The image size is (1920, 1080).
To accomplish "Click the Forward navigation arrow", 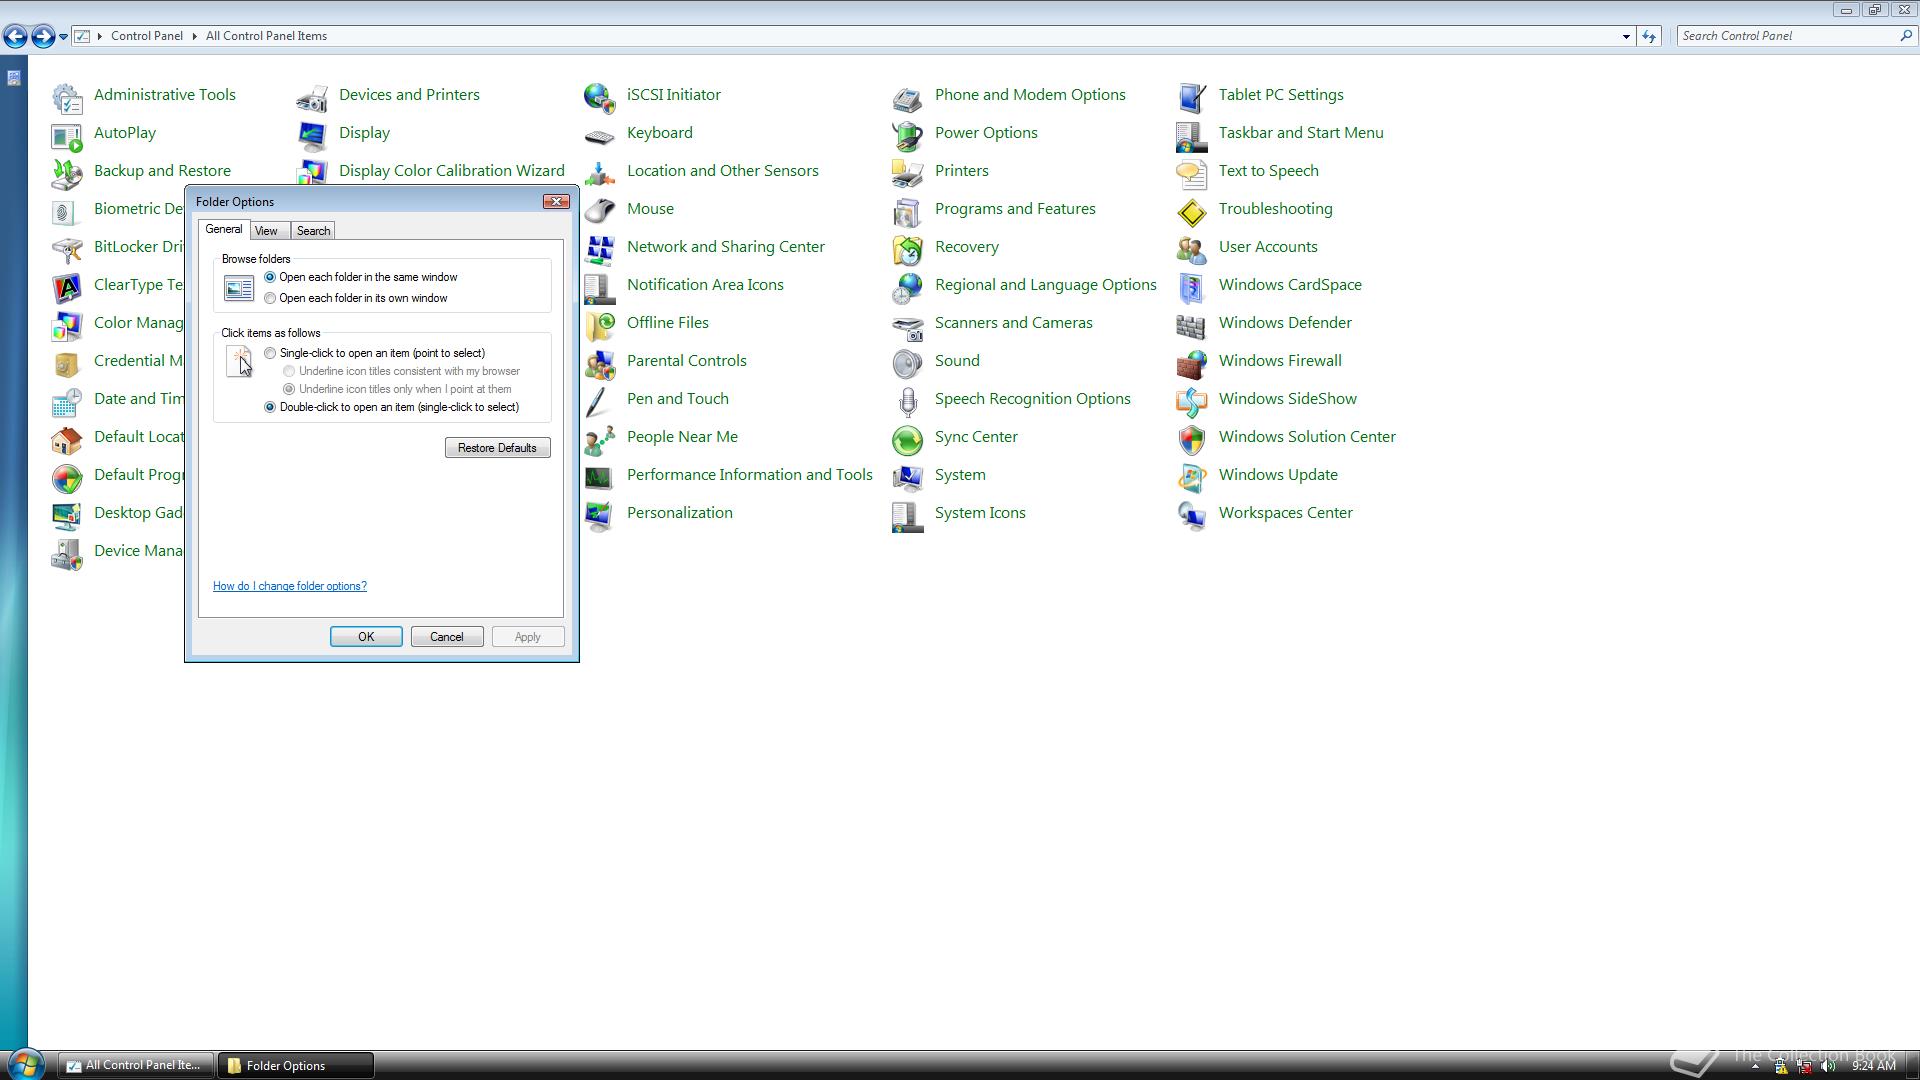I will 43,37.
